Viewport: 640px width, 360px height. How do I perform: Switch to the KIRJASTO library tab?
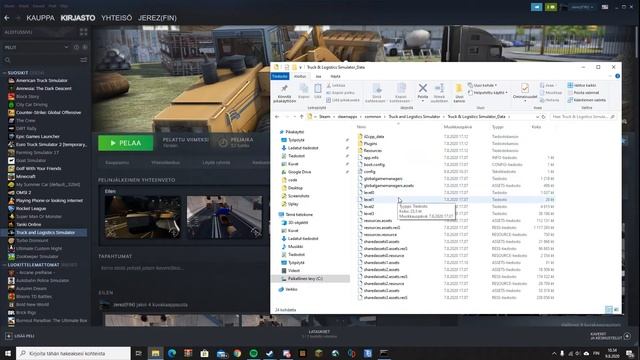coord(78,18)
